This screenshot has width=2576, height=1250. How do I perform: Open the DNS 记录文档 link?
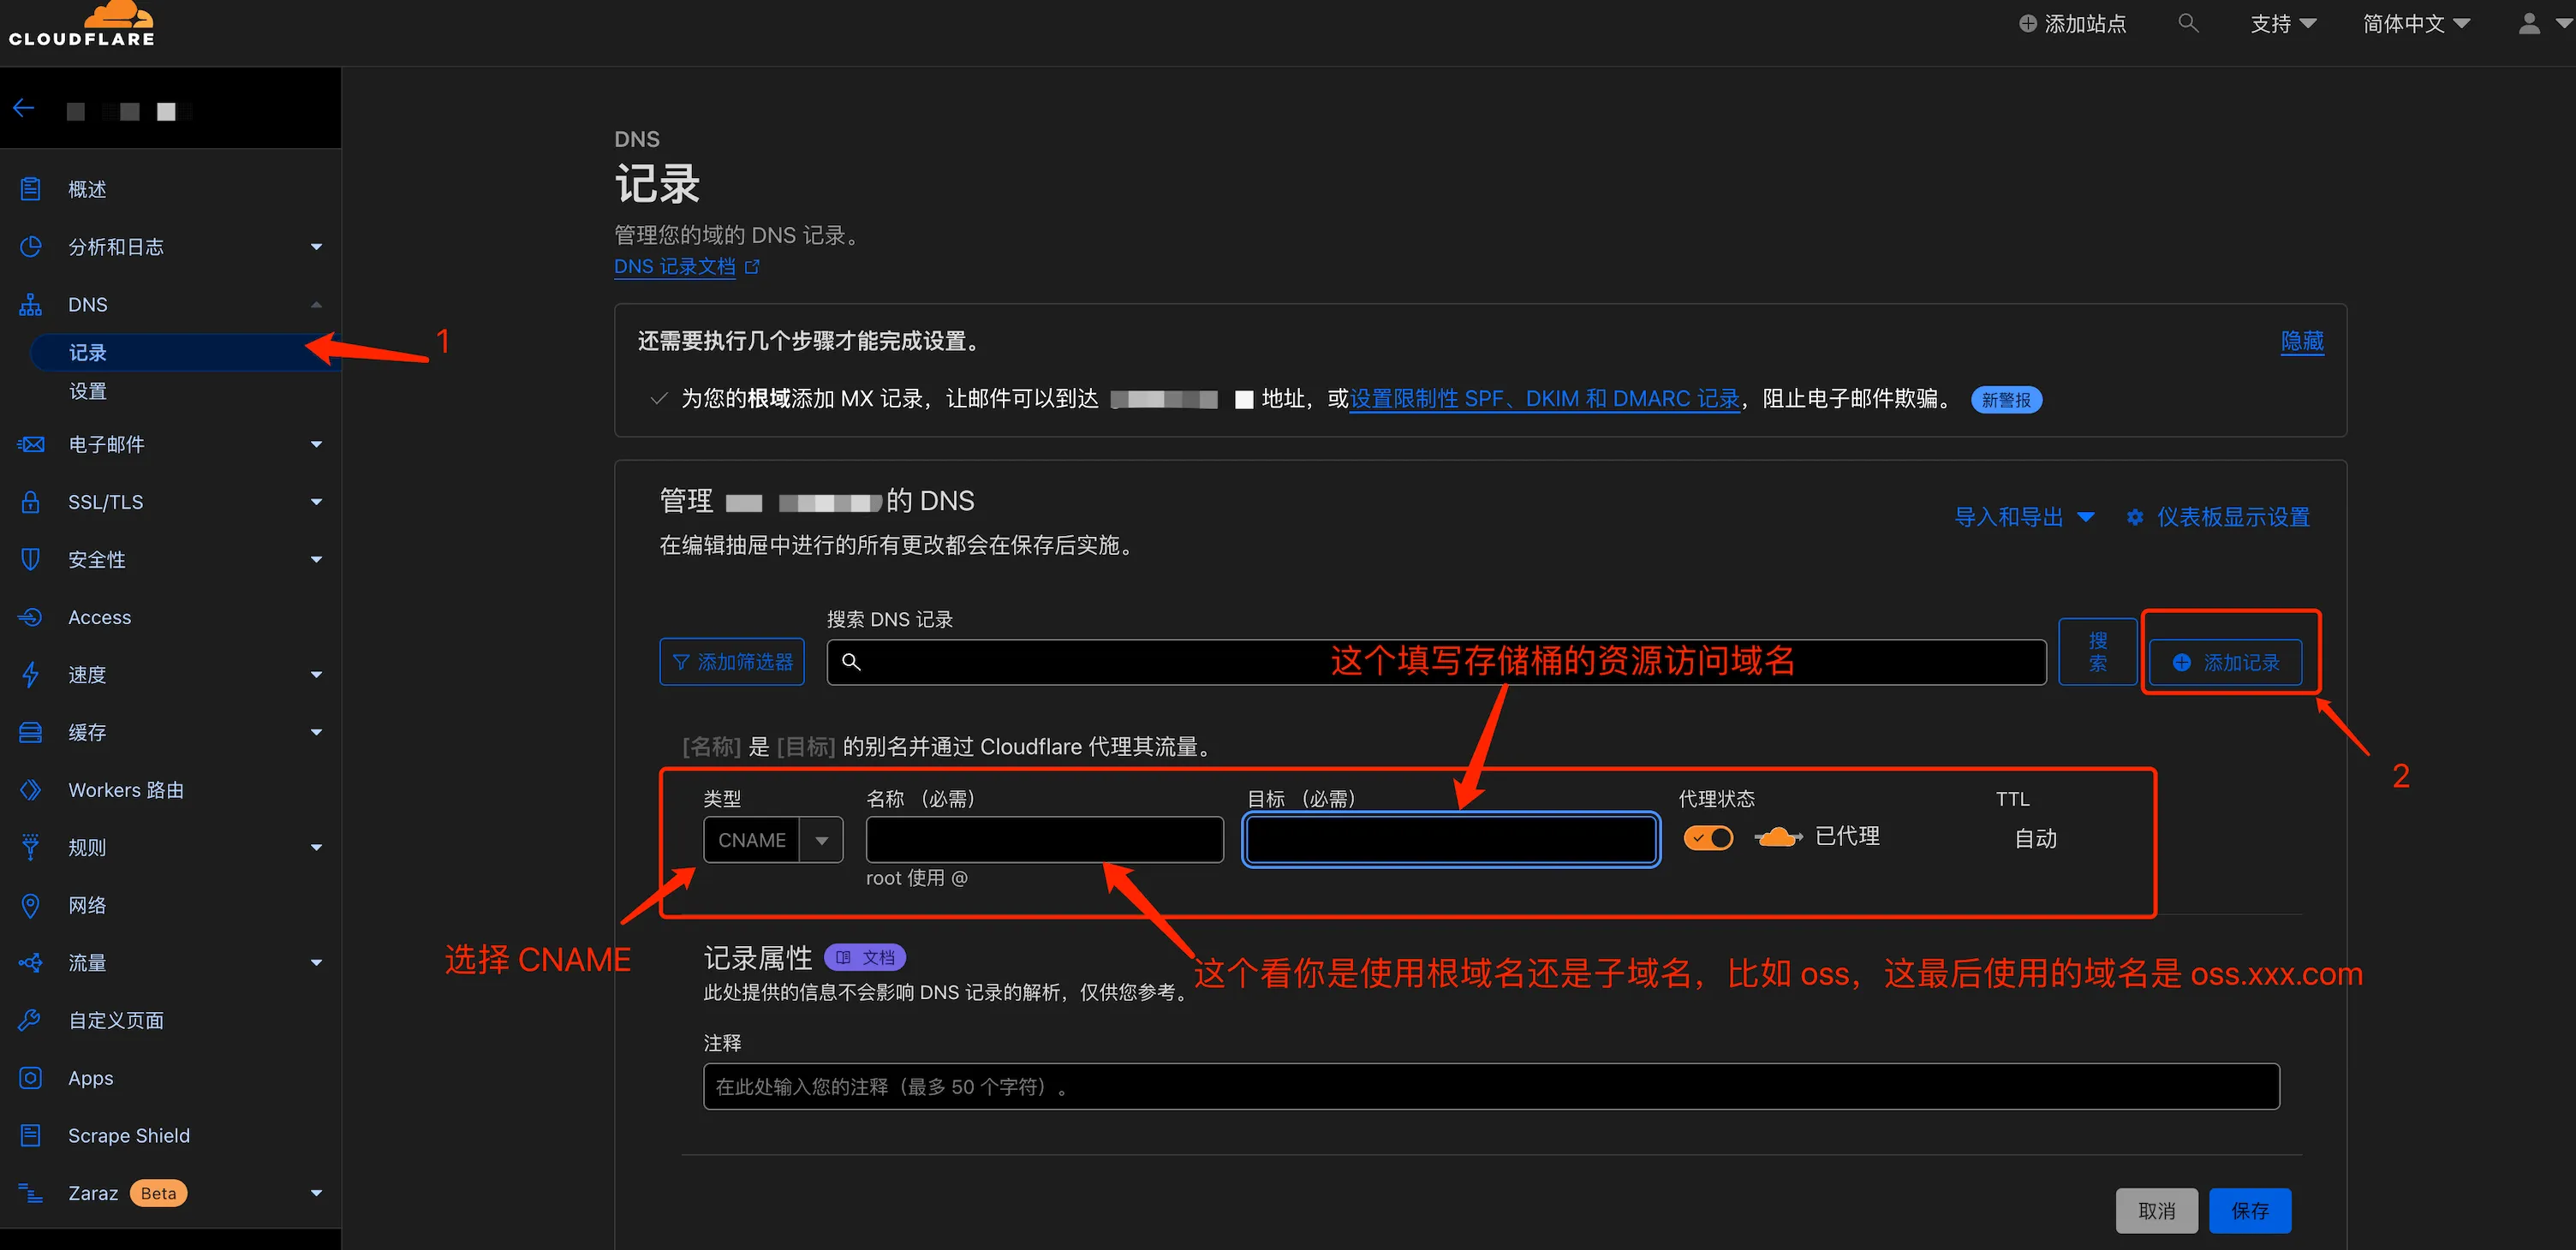[675, 267]
